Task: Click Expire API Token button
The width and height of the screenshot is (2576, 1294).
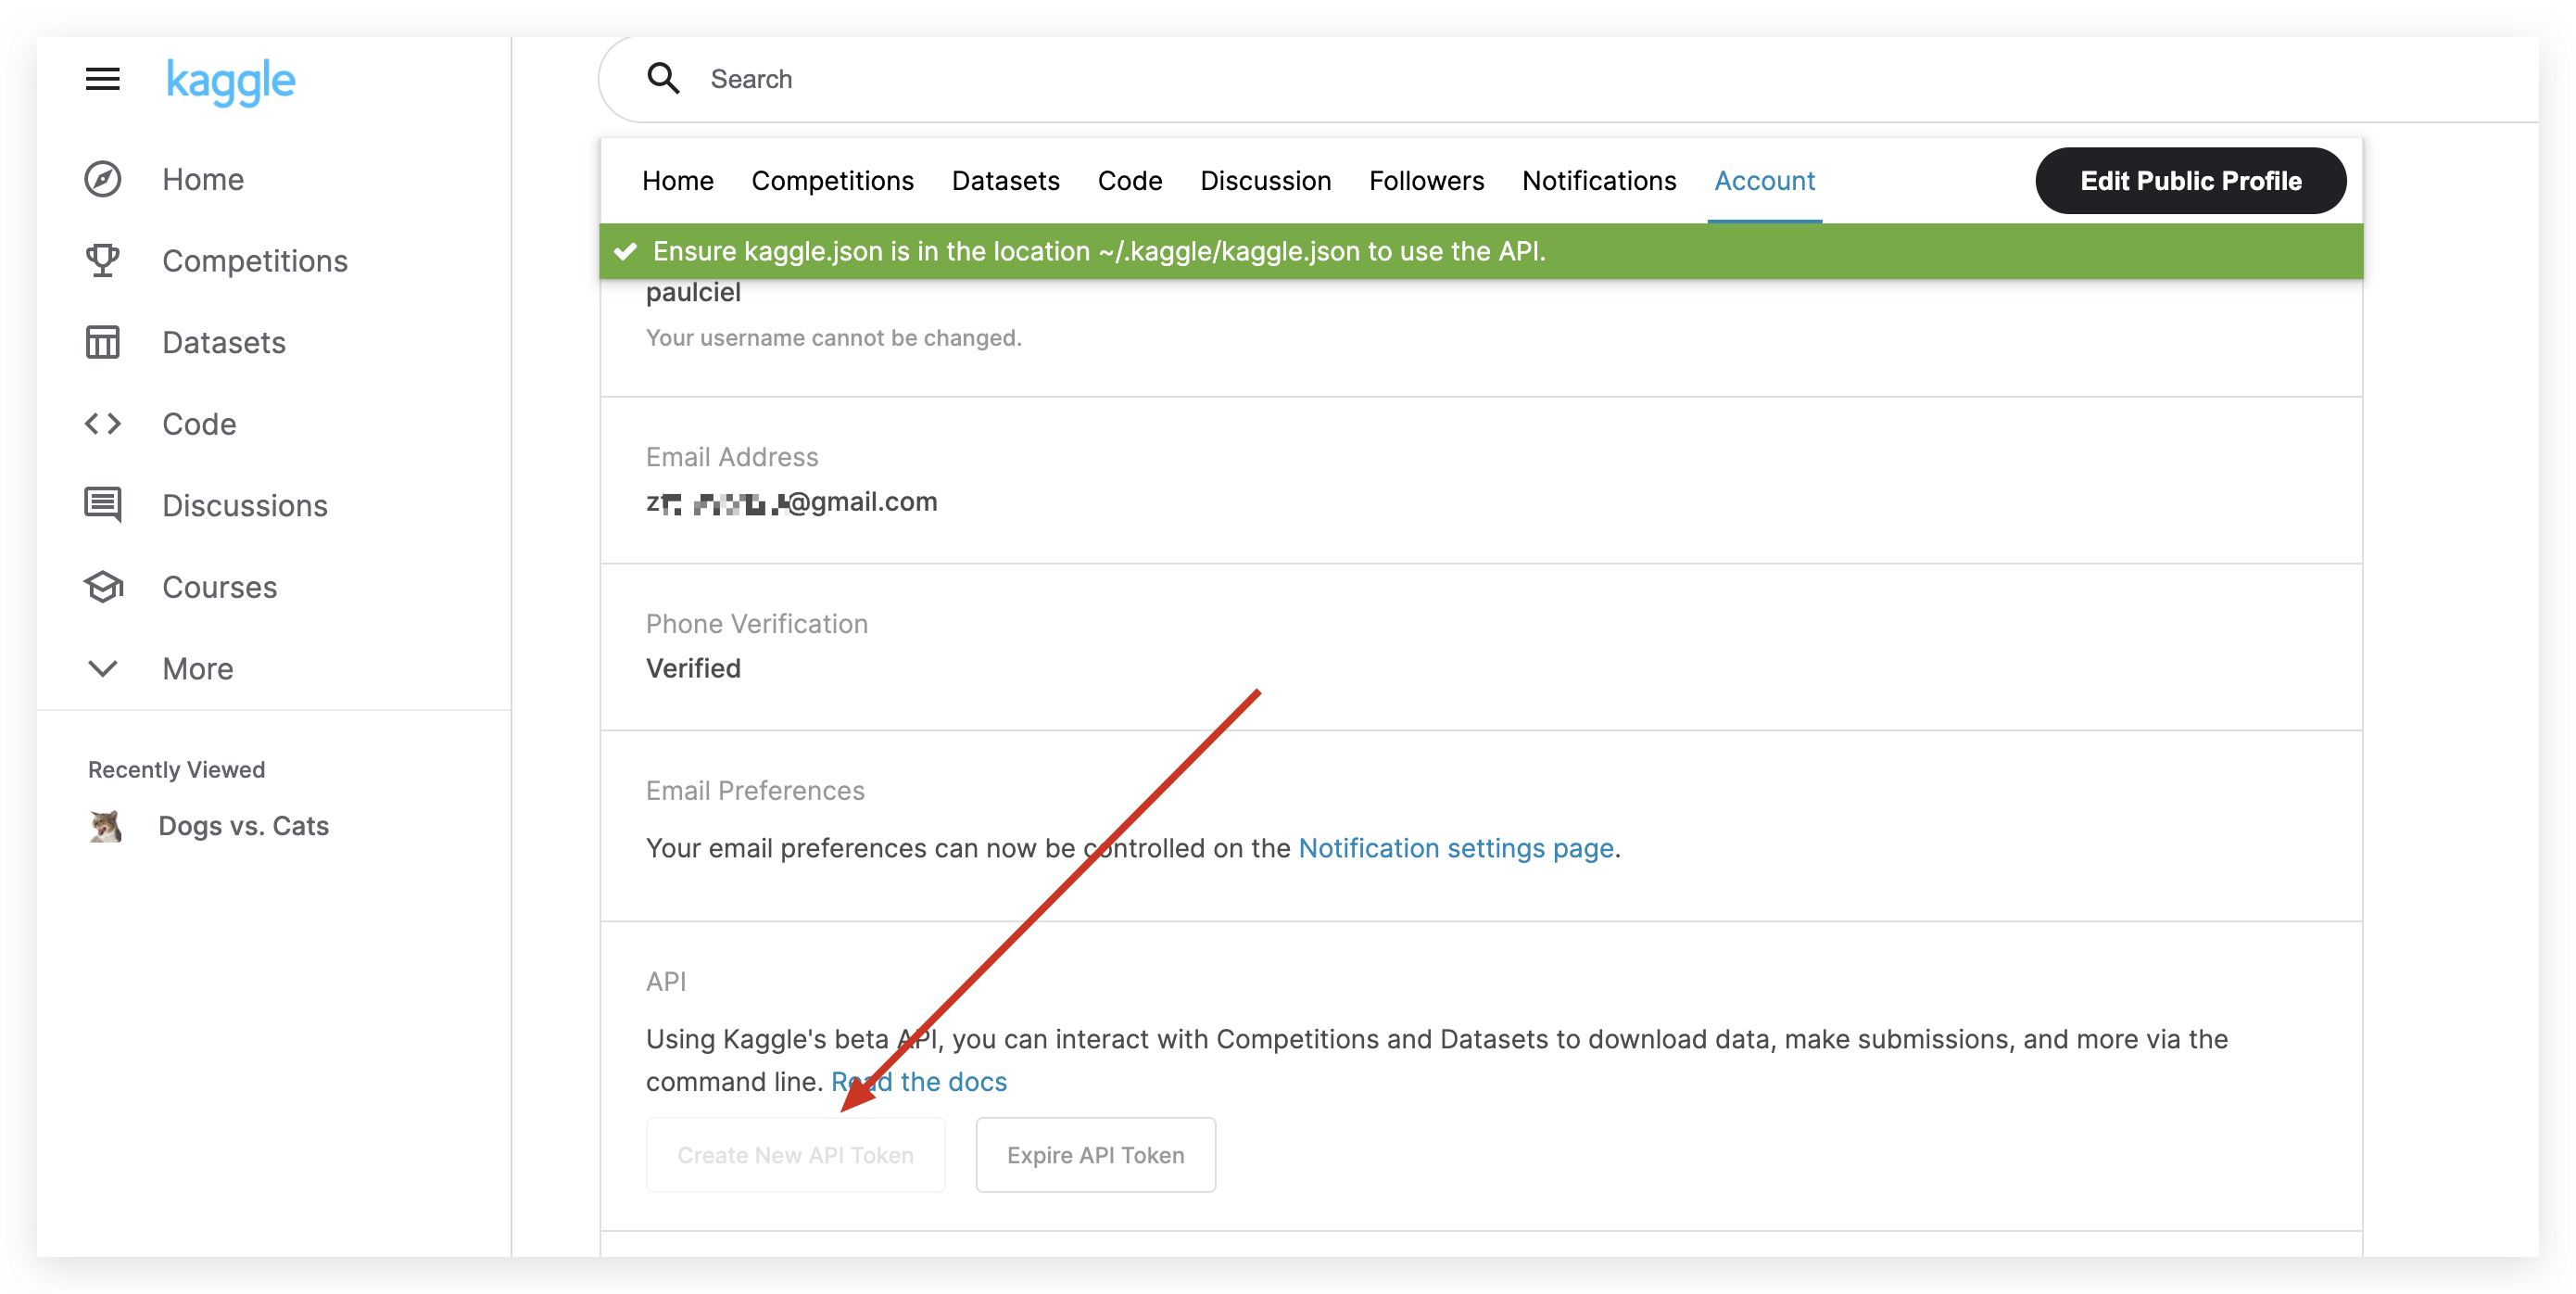Action: [1095, 1155]
